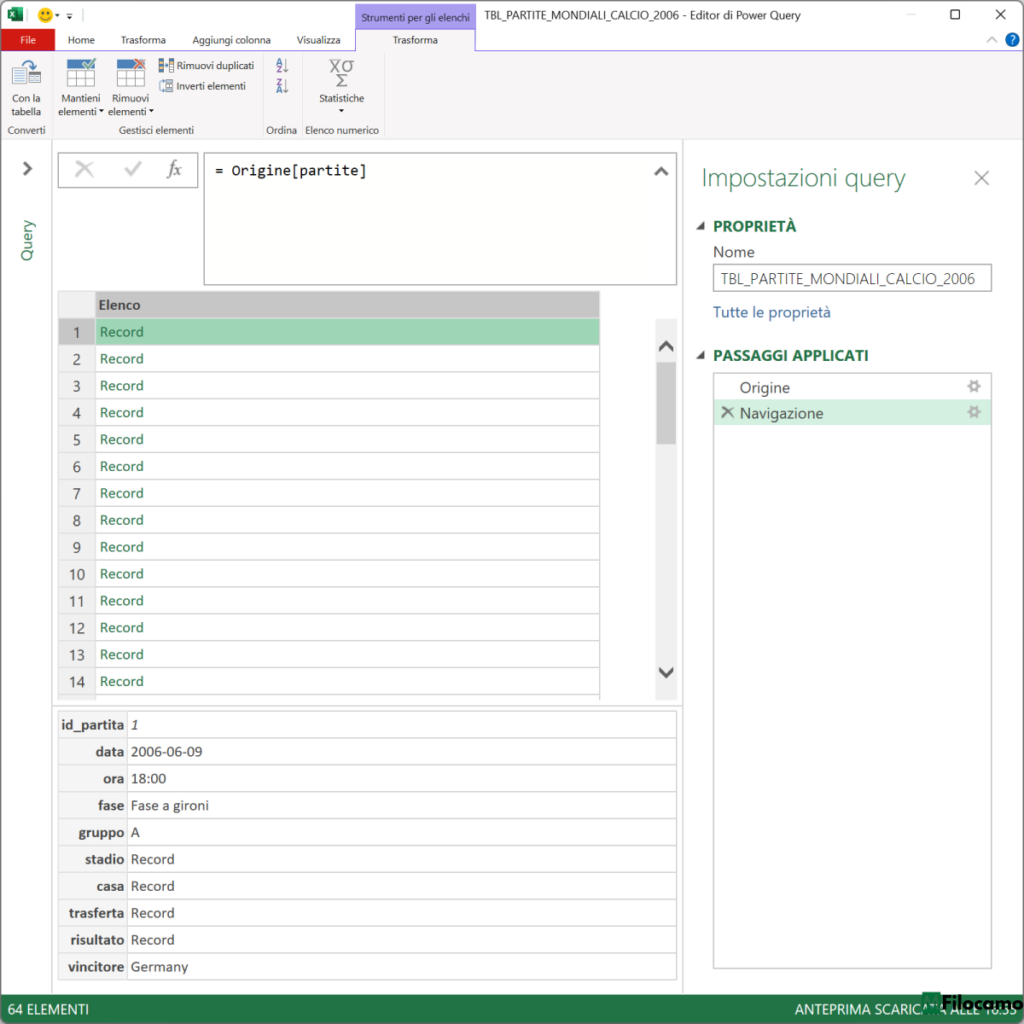Open Record link in row 9

click(121, 547)
